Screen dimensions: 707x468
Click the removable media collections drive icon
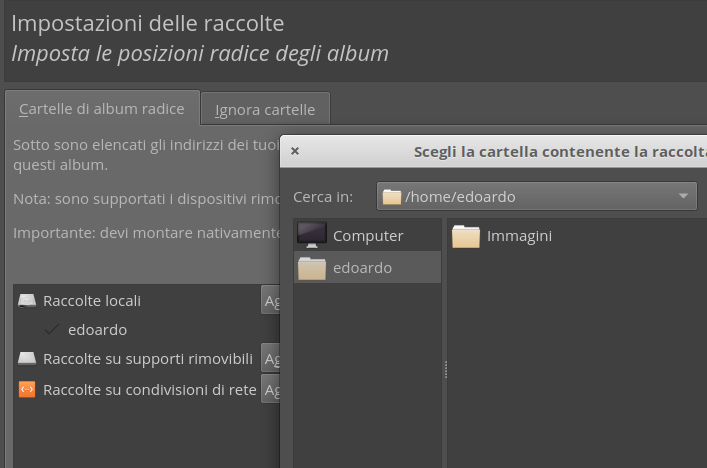pyautogui.click(x=27, y=359)
